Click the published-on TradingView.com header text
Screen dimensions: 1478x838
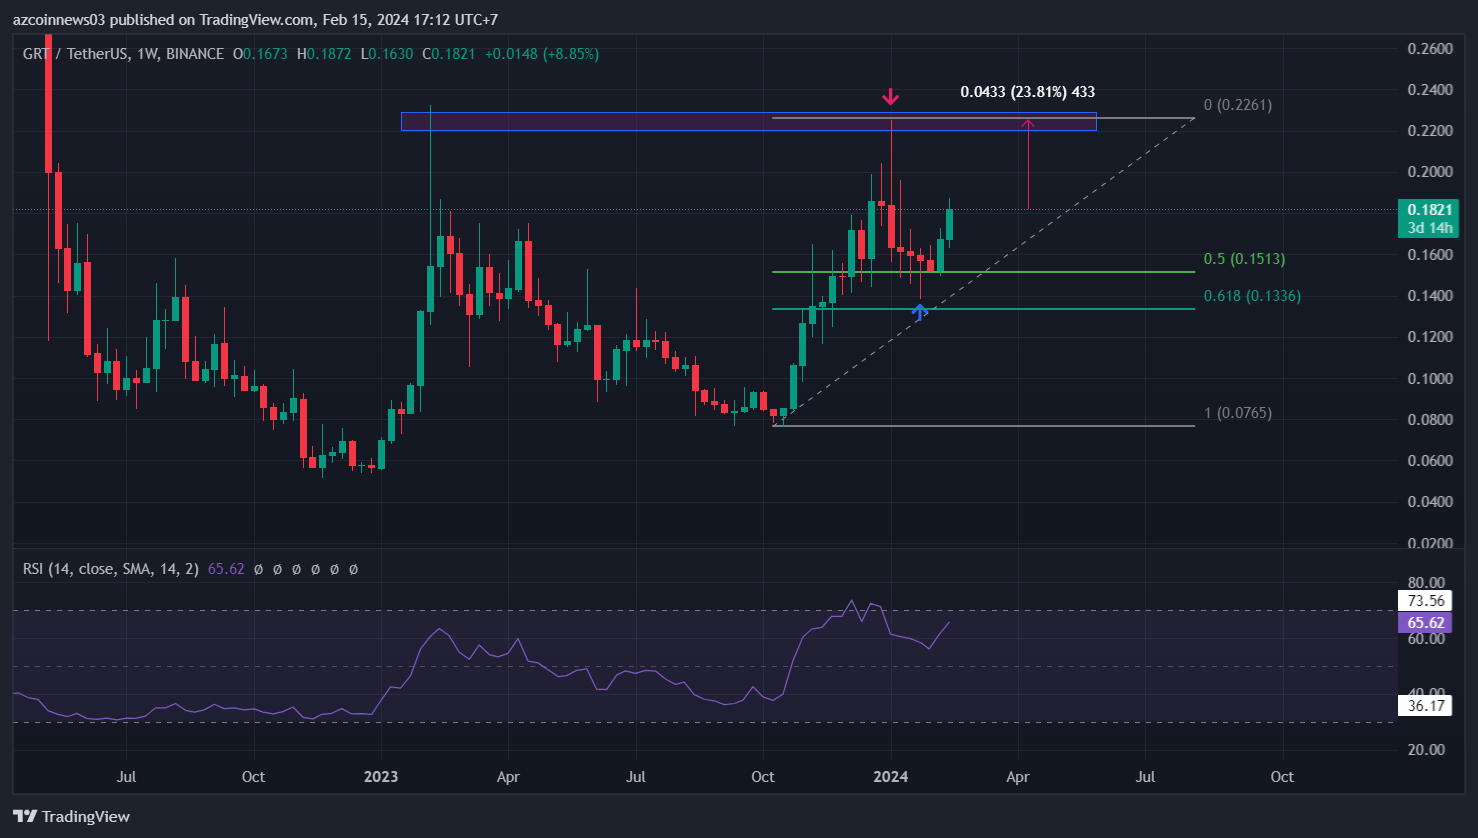pos(256,20)
